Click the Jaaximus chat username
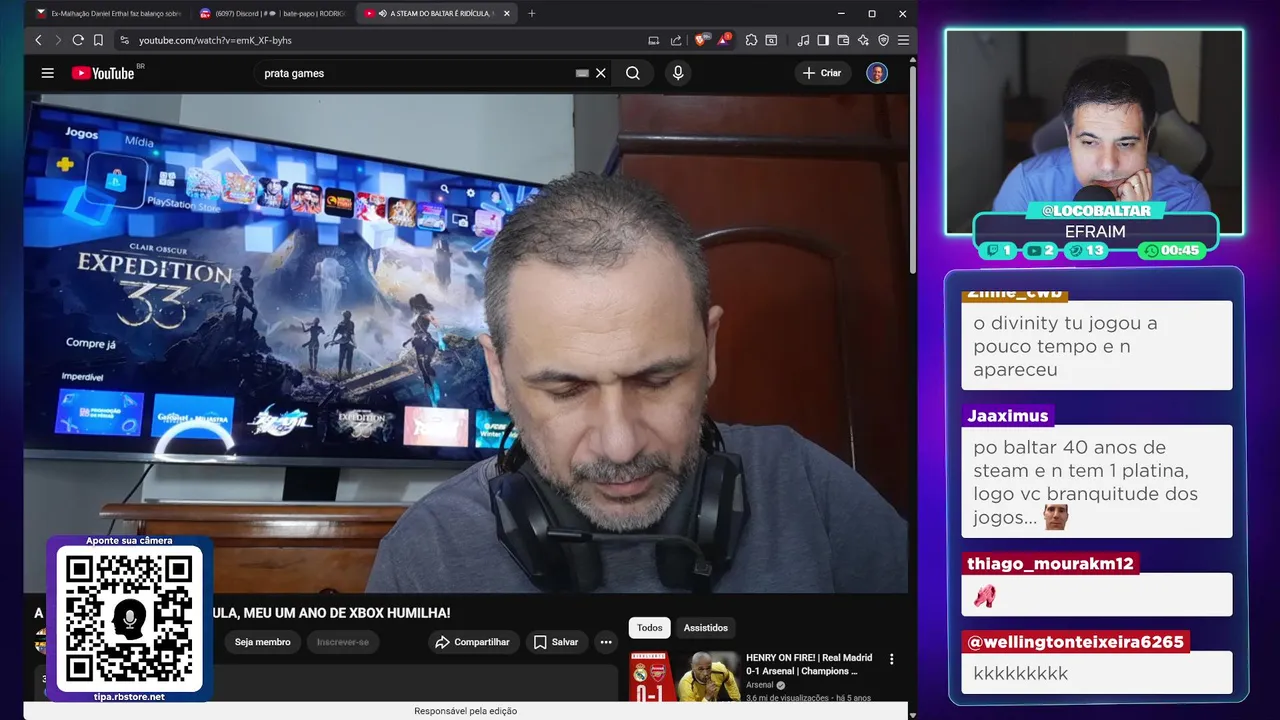The image size is (1280, 720). [x=1008, y=416]
